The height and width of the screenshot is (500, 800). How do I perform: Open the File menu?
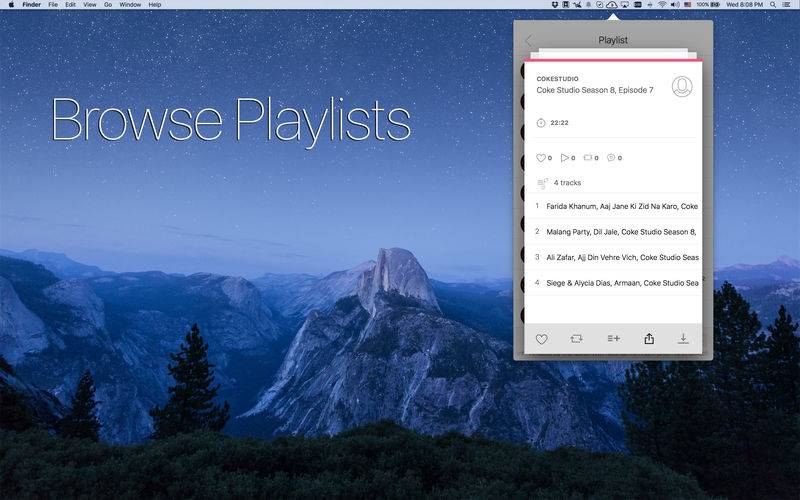(x=53, y=5)
